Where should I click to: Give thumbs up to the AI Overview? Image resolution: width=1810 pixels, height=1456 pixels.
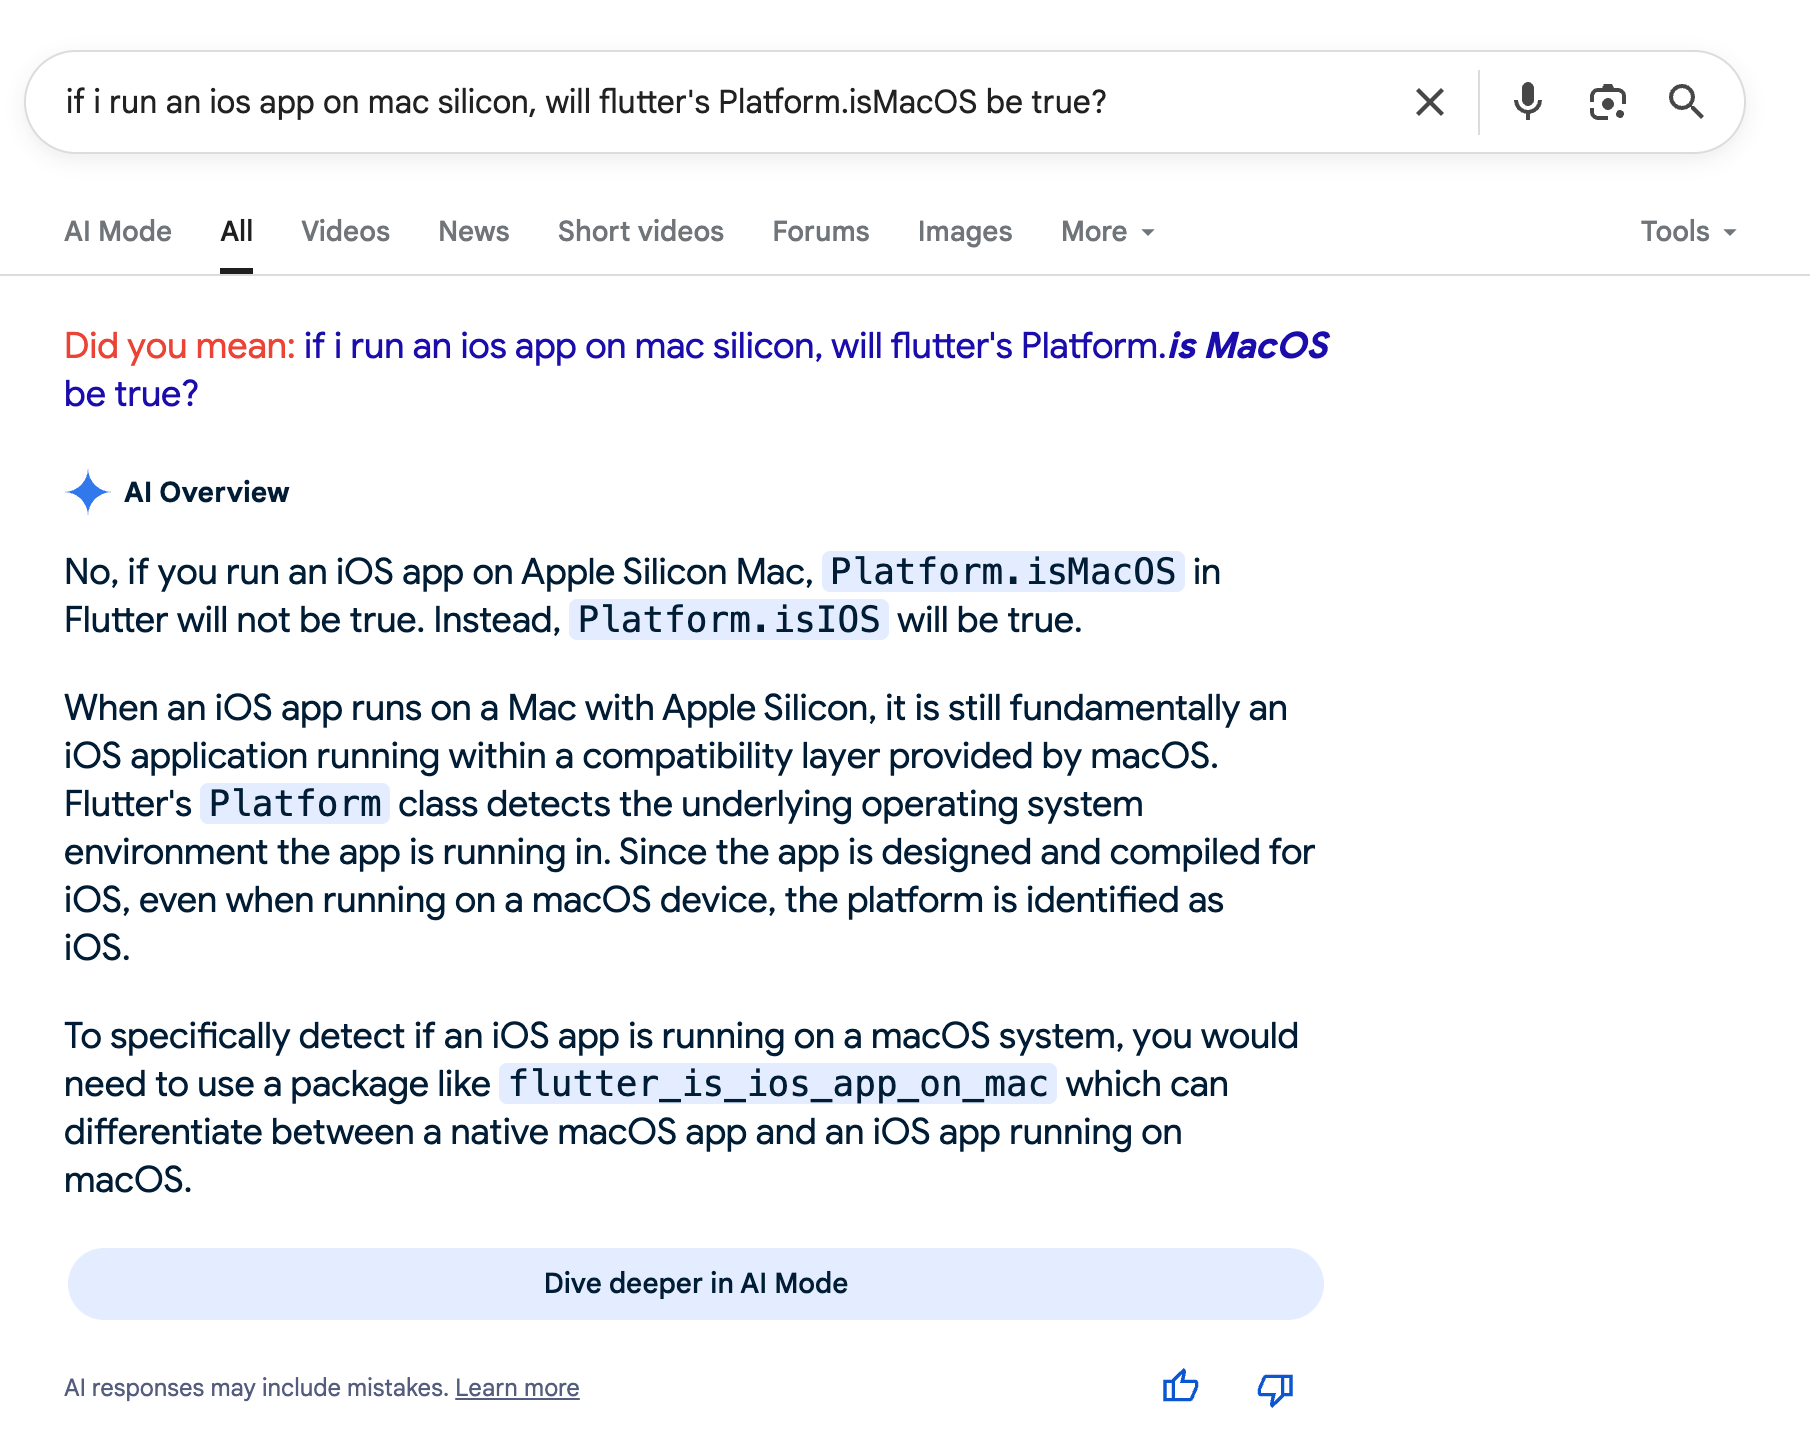(x=1181, y=1387)
